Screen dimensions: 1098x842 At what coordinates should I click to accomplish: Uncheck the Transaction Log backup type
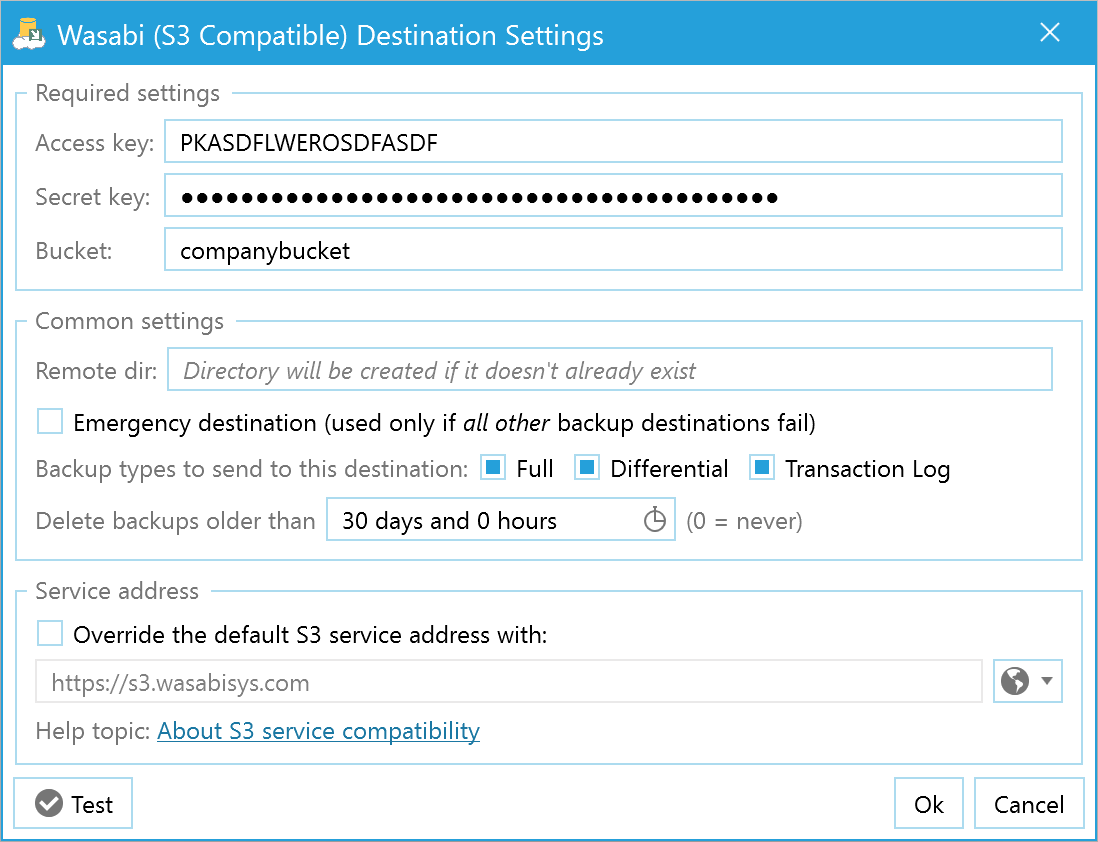click(x=761, y=467)
